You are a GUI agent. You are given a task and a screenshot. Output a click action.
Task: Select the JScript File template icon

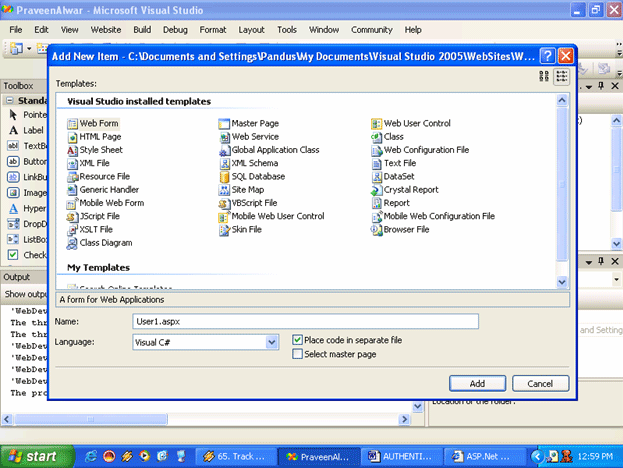coord(72,217)
